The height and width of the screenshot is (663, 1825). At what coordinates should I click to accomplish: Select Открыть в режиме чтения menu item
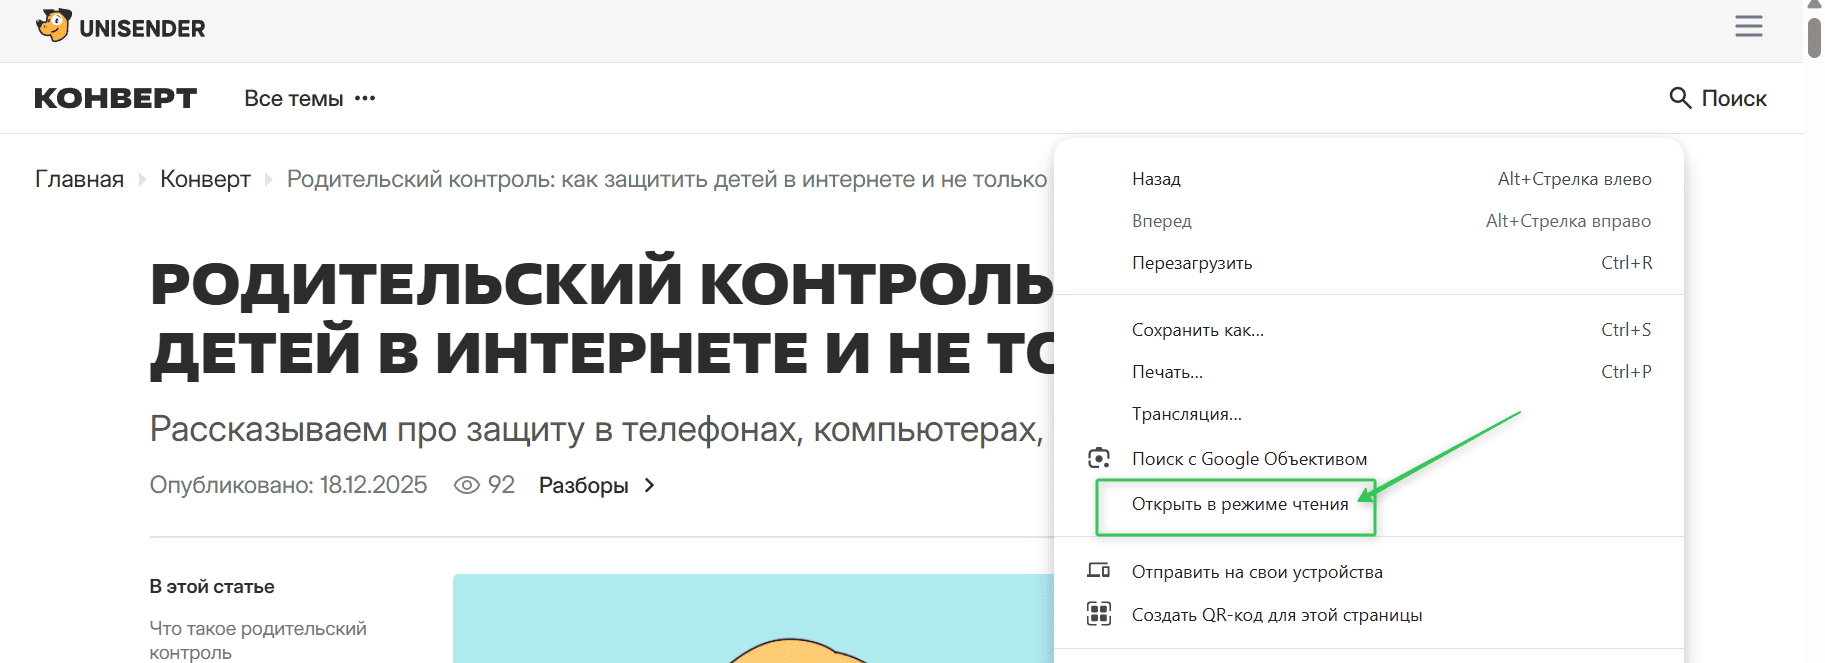pyautogui.click(x=1239, y=504)
